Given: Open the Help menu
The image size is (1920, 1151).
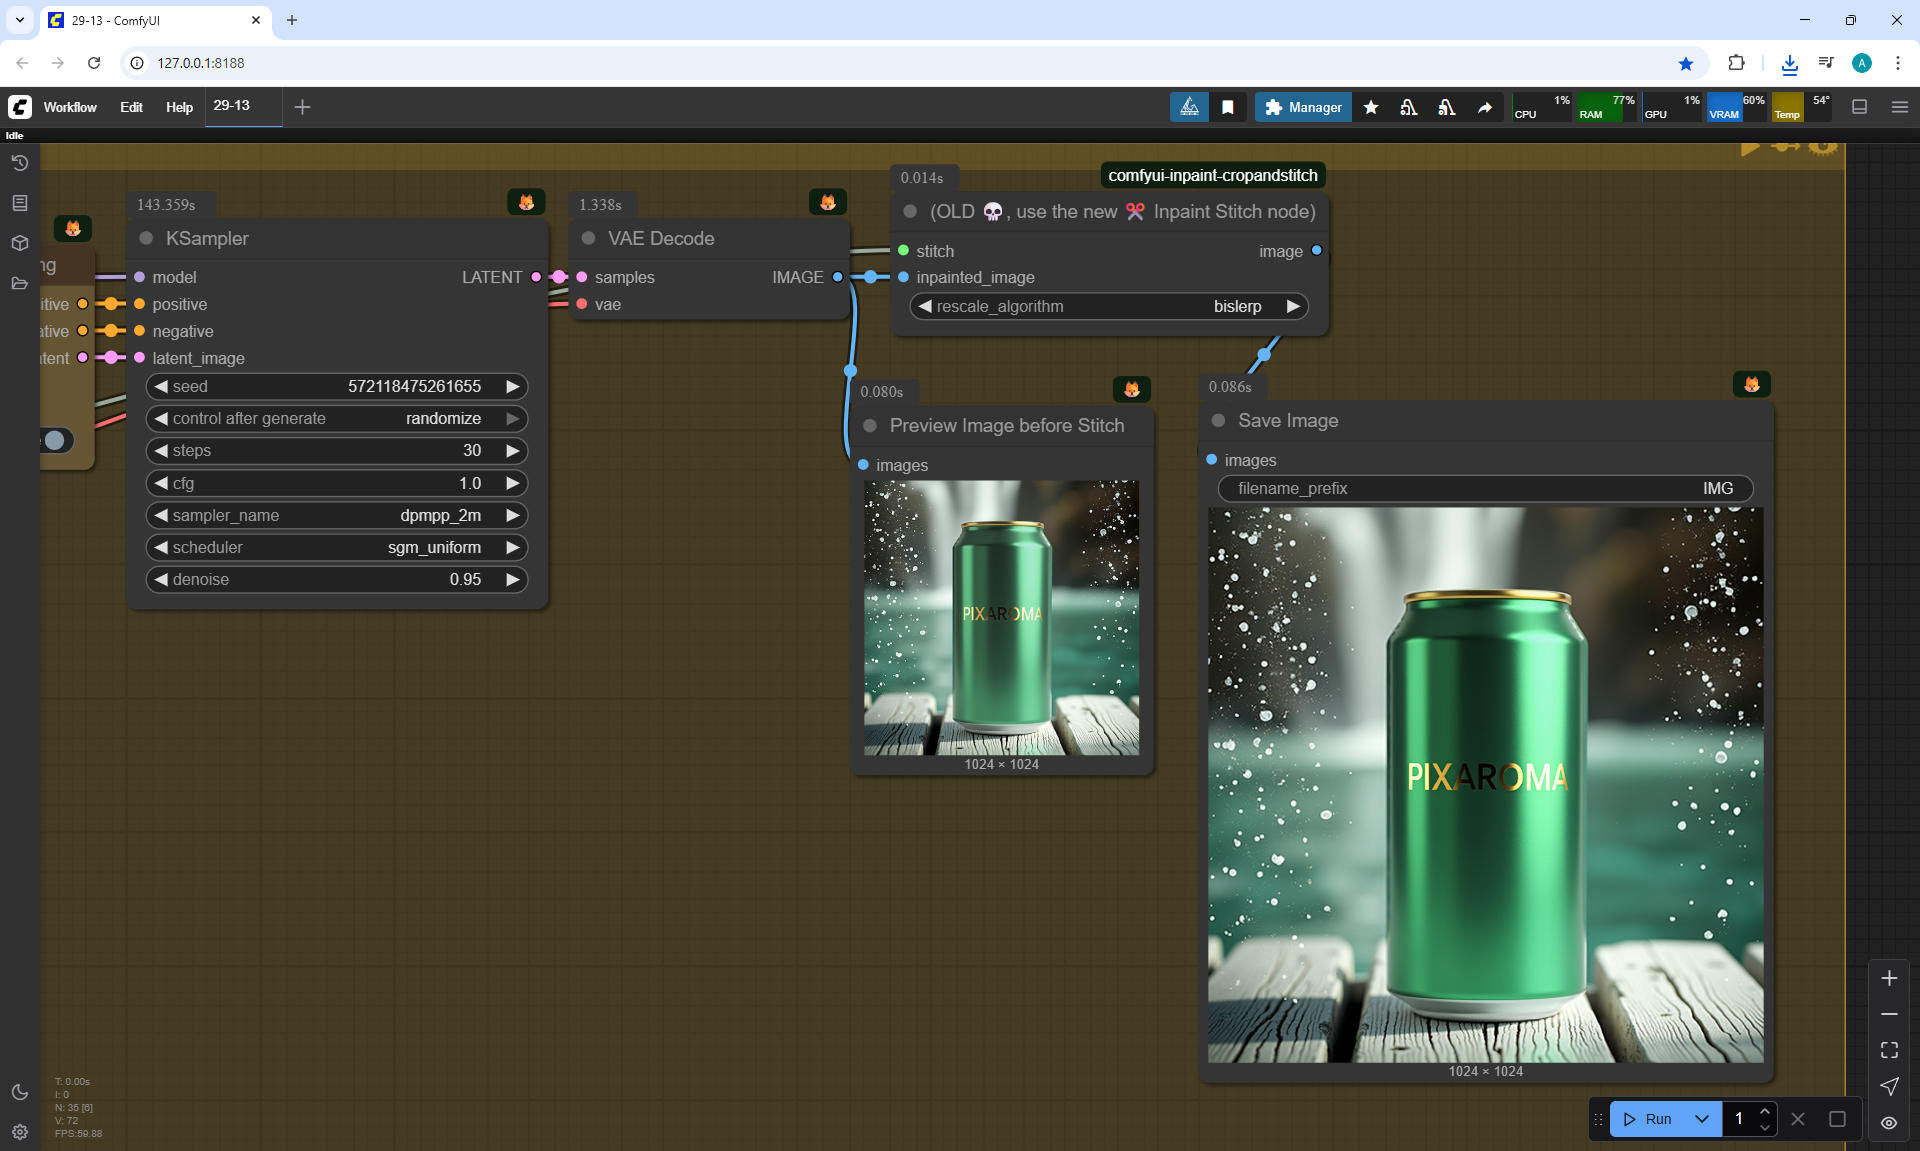Looking at the screenshot, I should tap(179, 107).
